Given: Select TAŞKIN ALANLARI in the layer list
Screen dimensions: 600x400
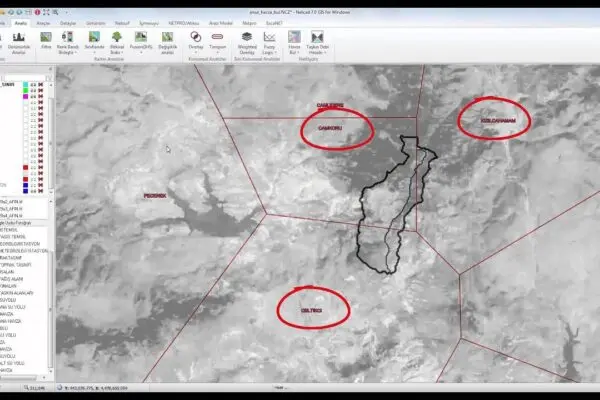Looking at the screenshot, I should (x=17, y=293).
